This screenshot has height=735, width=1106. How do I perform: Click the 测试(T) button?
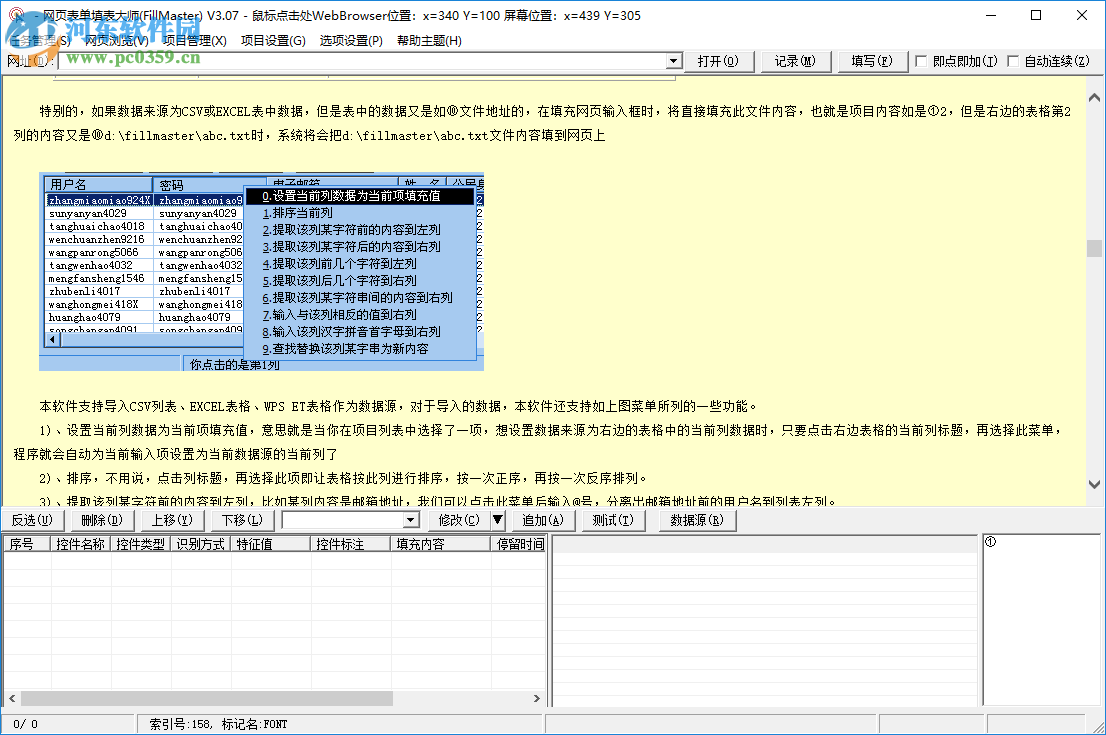point(617,519)
